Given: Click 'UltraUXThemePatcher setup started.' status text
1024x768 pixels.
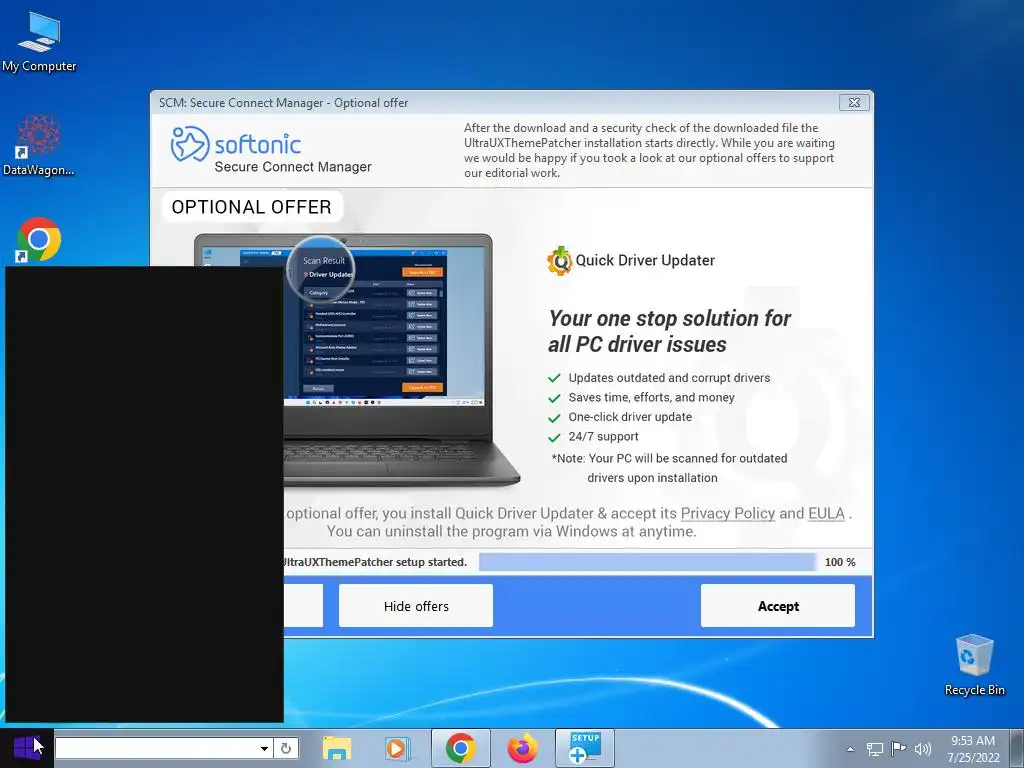Looking at the screenshot, I should tap(376, 562).
